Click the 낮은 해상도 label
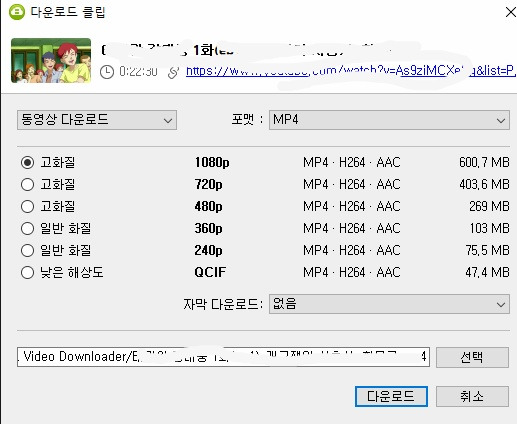517x424 pixels. point(72,272)
